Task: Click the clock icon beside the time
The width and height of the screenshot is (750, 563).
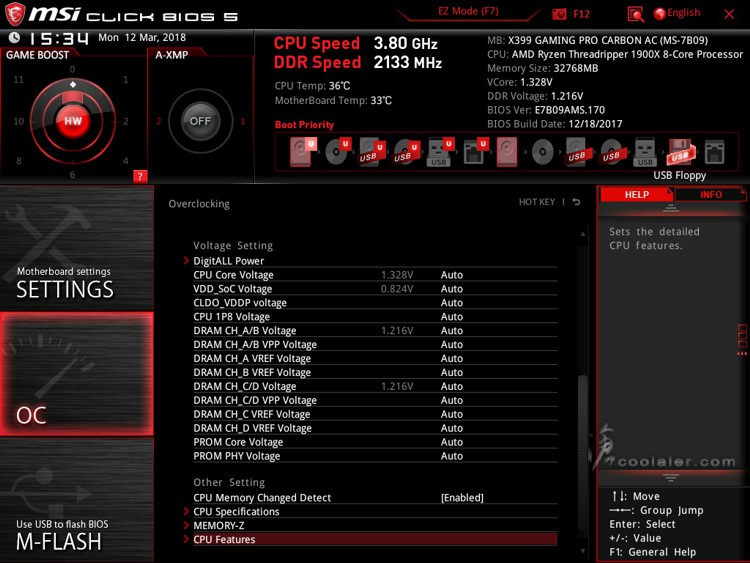Action: pyautogui.click(x=14, y=37)
